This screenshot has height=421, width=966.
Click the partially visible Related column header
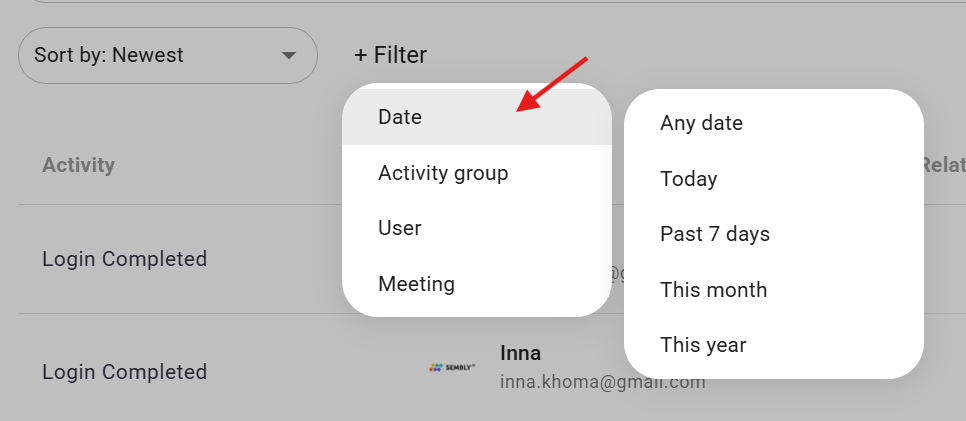(942, 165)
